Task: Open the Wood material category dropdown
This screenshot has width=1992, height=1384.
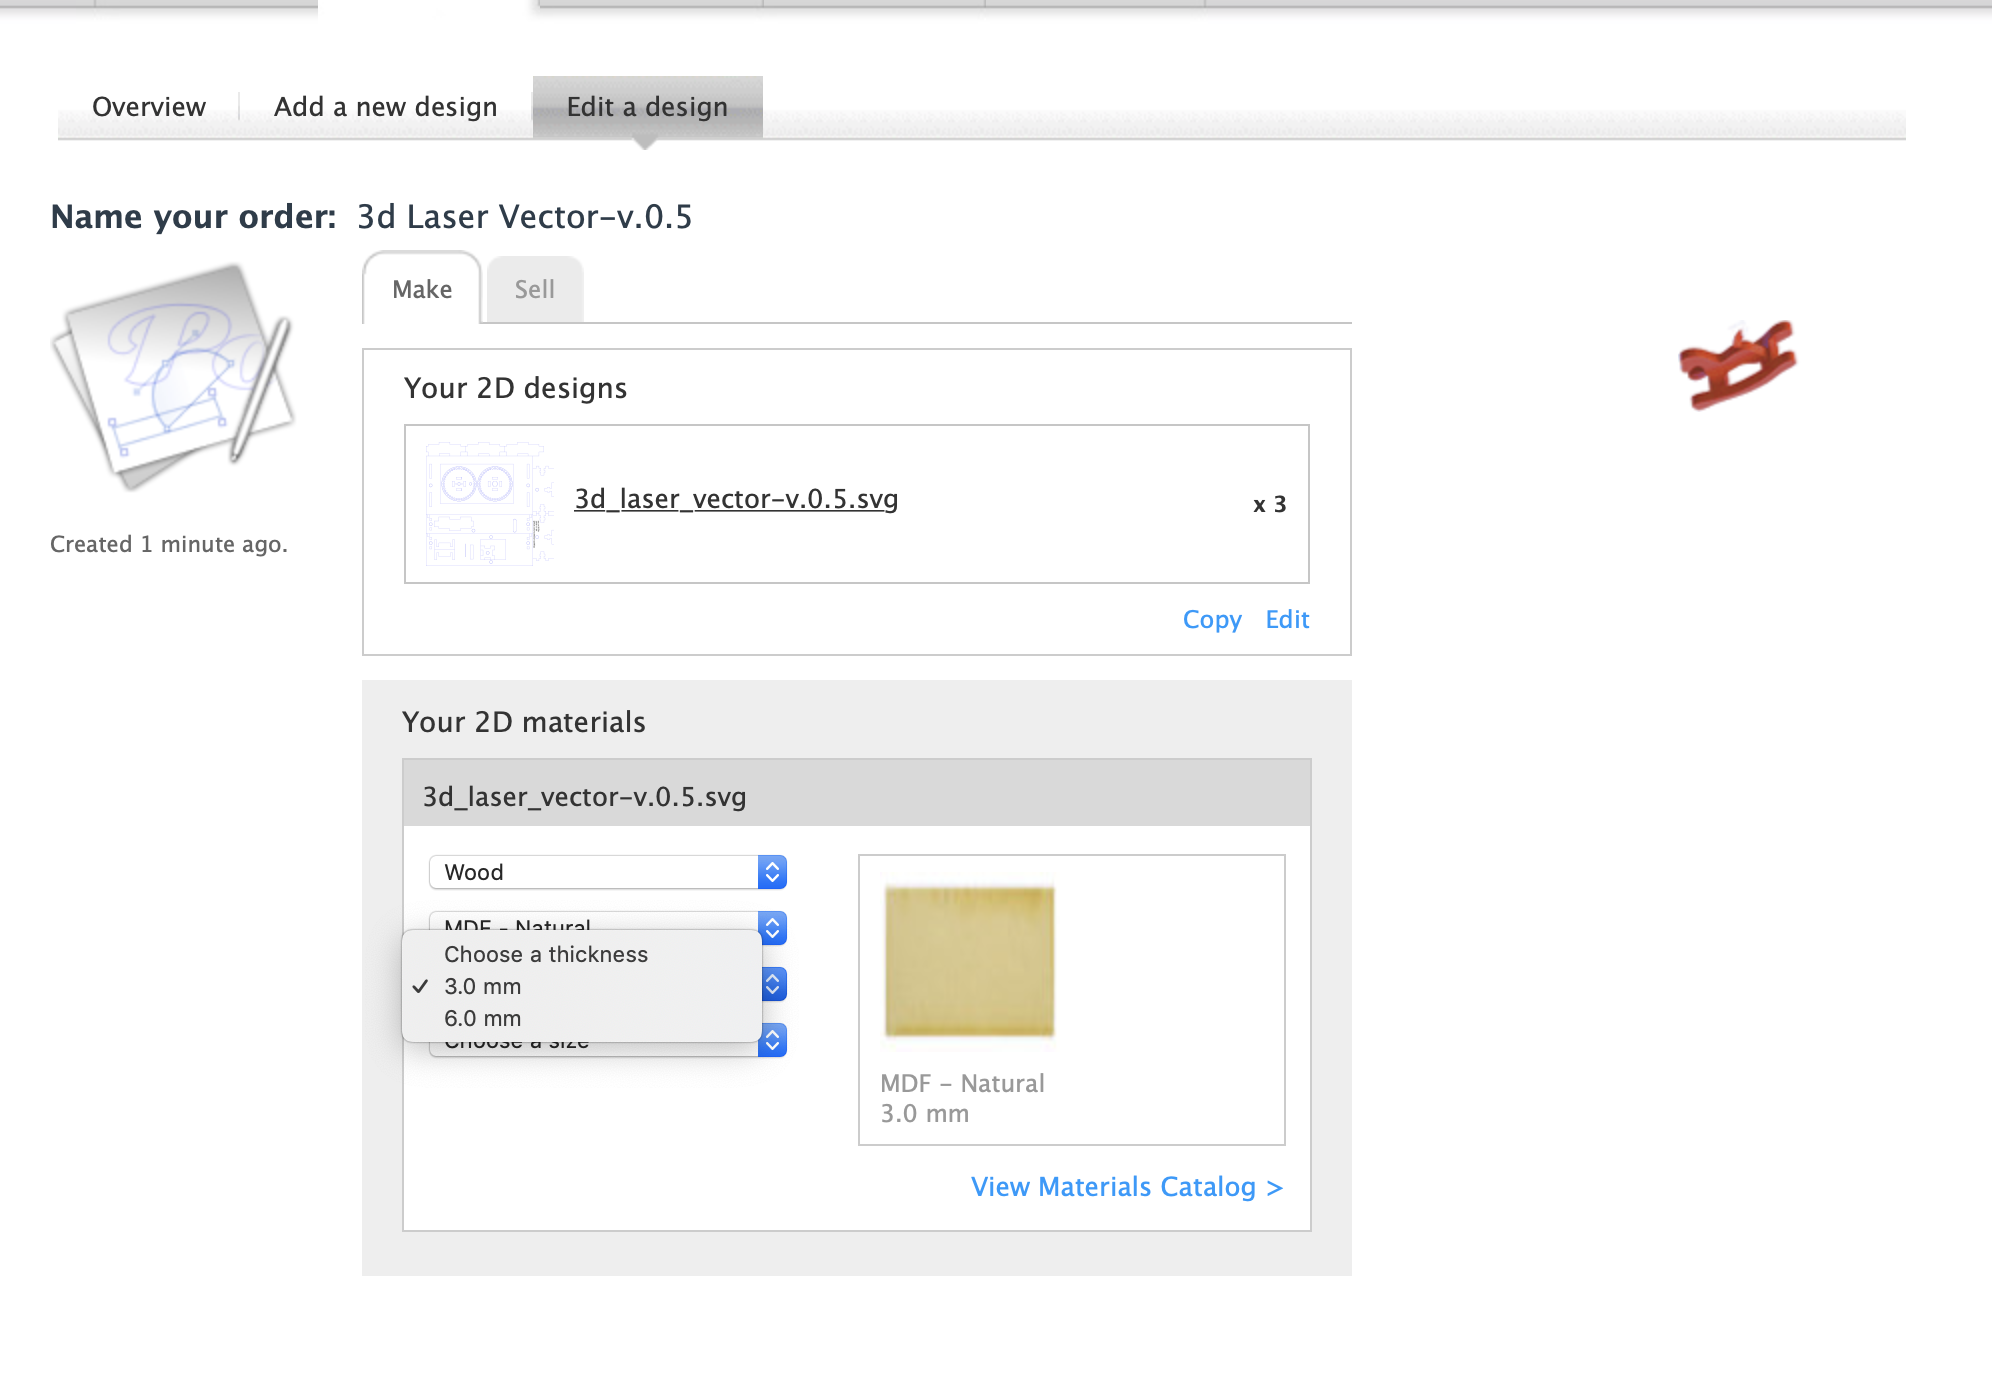Action: (606, 871)
